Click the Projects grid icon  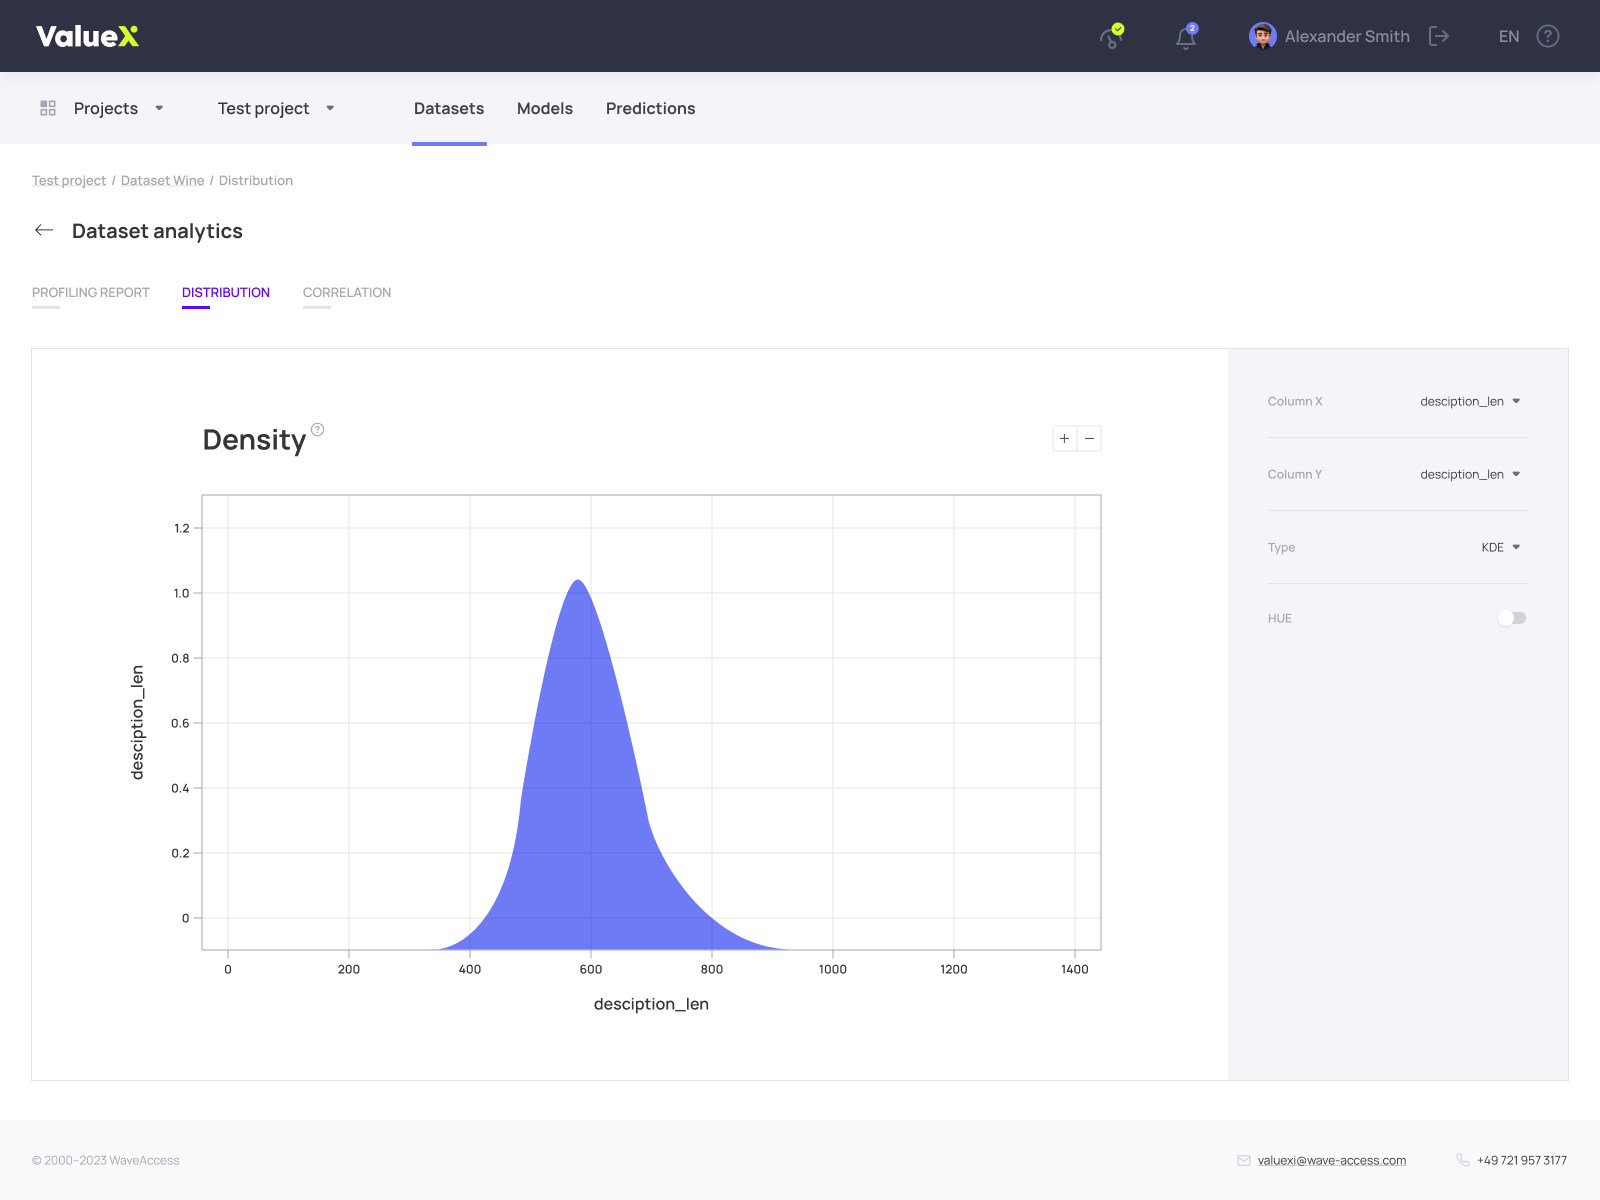(x=47, y=107)
